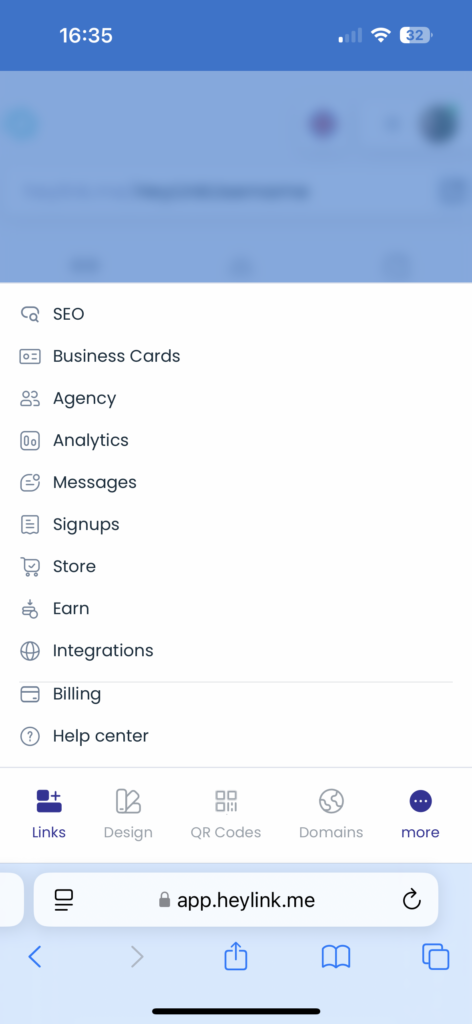Tap the app.heylink.me address bar
Screen dimensions: 472x1024
coord(236,900)
